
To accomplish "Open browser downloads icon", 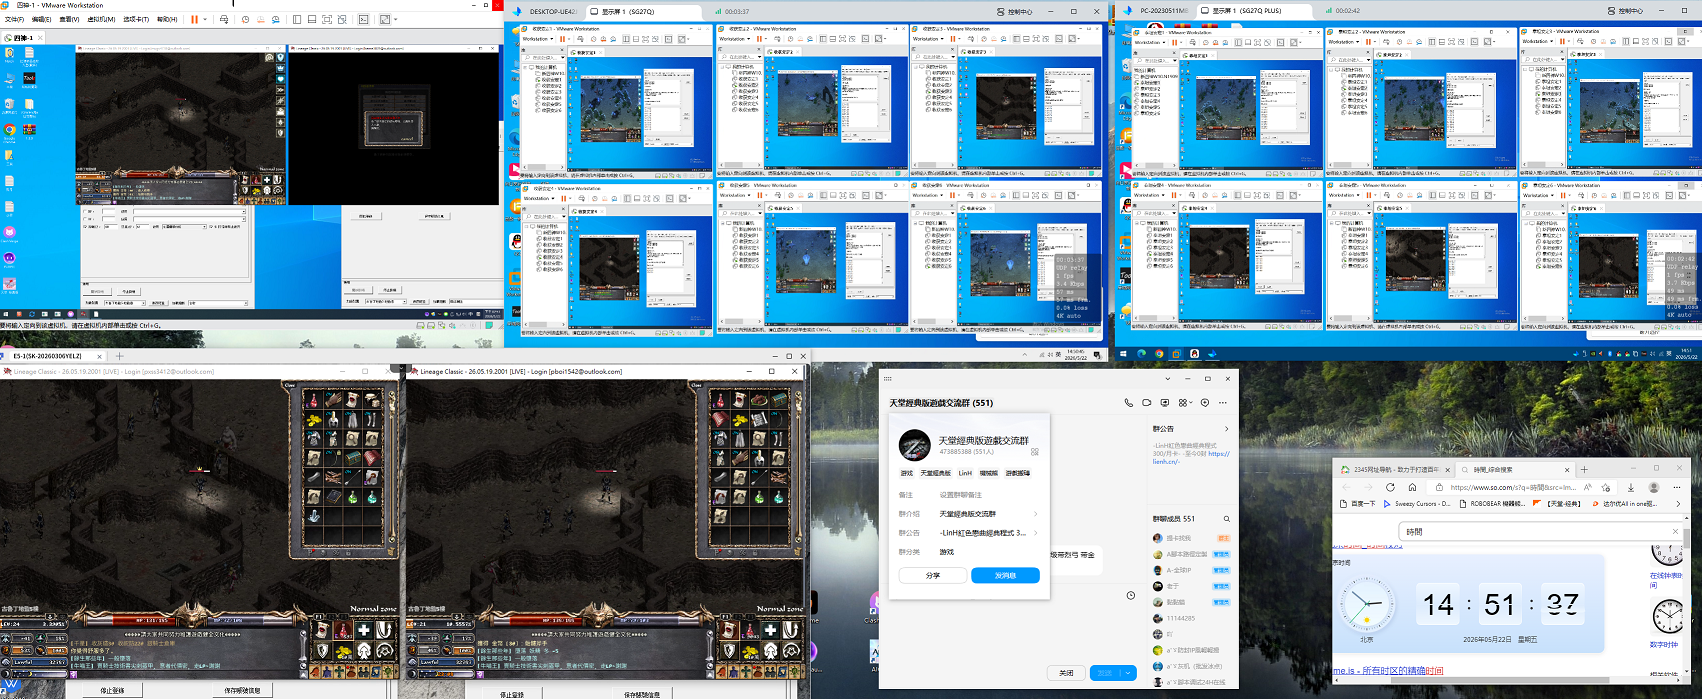I will [x=1631, y=487].
